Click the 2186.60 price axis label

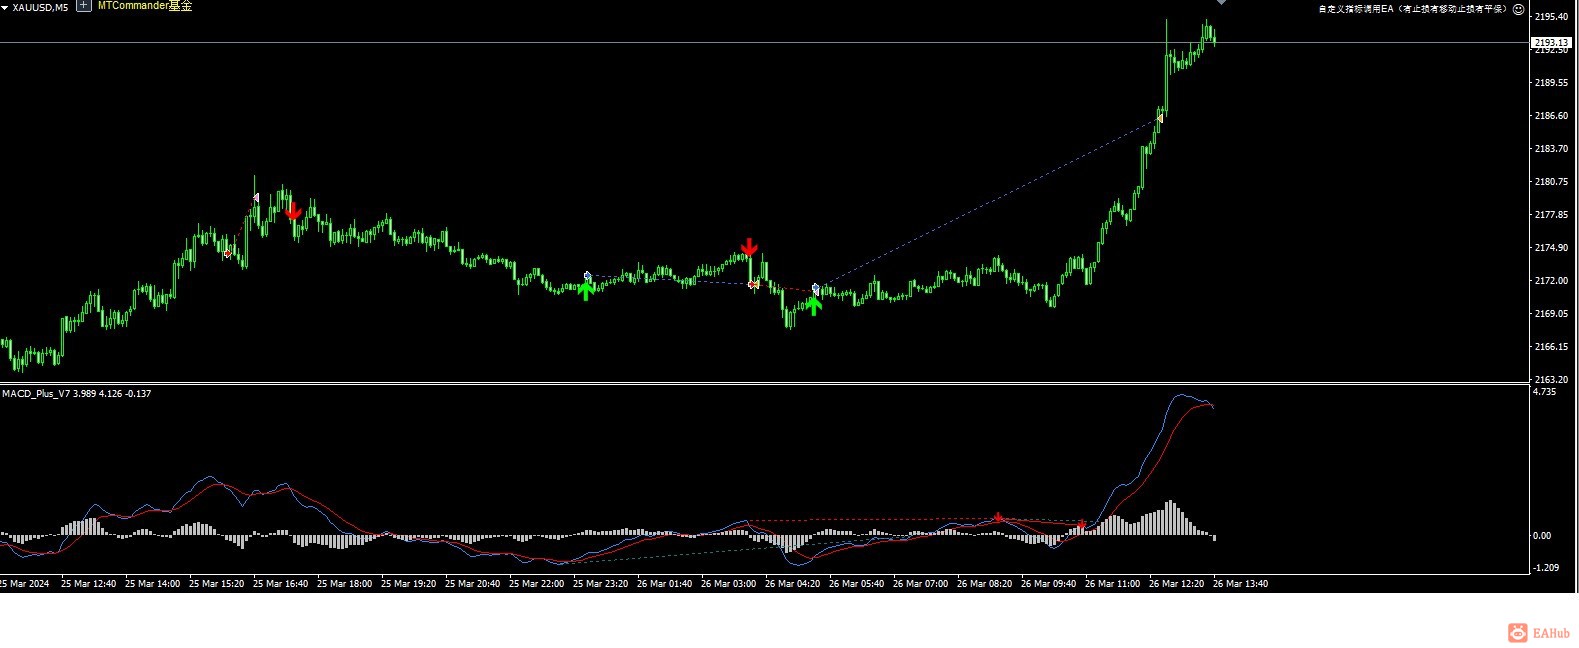1551,116
